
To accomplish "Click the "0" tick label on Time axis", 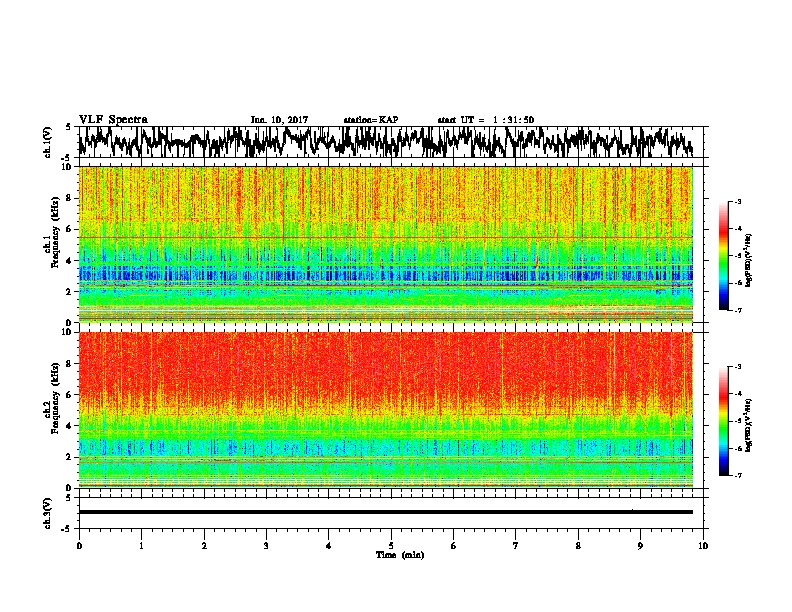I will [x=79, y=546].
